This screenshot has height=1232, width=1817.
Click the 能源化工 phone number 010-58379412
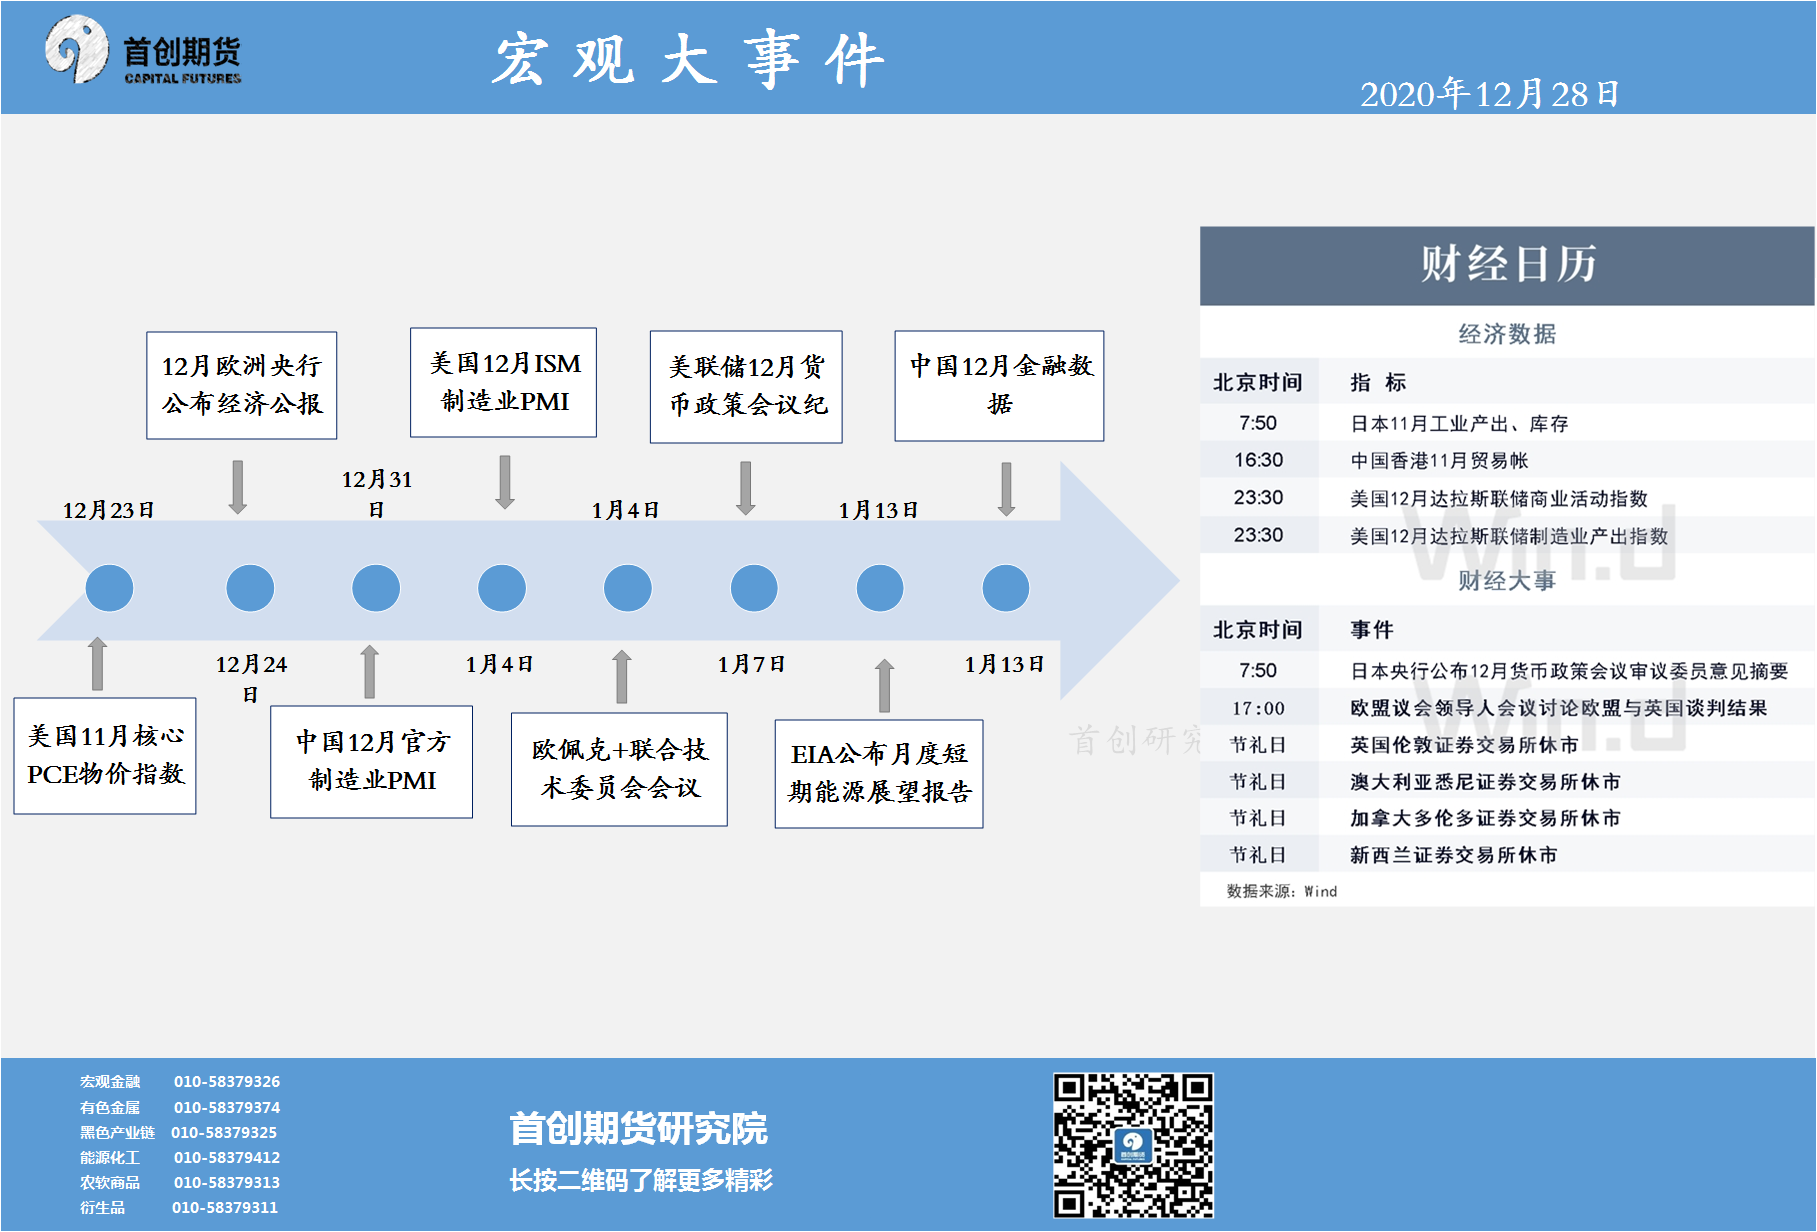click(x=227, y=1157)
